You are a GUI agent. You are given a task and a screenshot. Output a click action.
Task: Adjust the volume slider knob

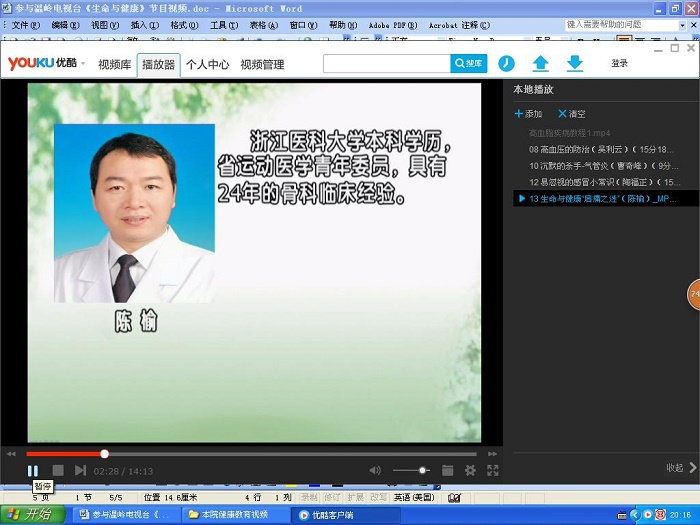click(x=422, y=470)
